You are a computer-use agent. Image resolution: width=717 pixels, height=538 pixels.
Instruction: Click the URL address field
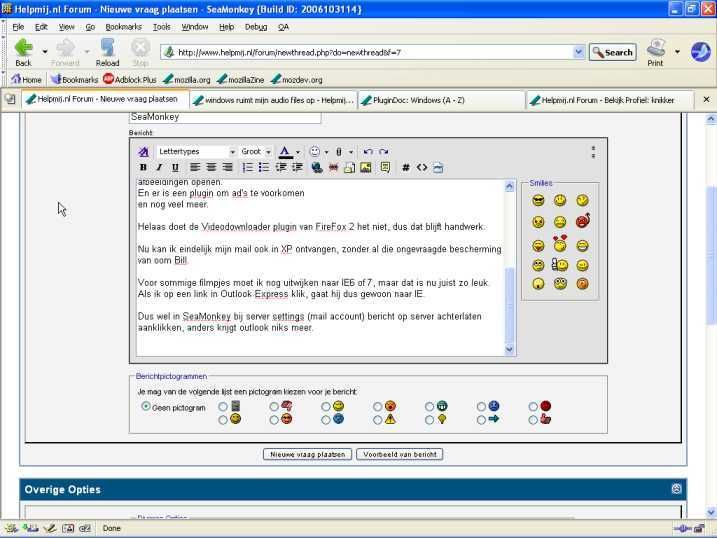[x=373, y=52]
